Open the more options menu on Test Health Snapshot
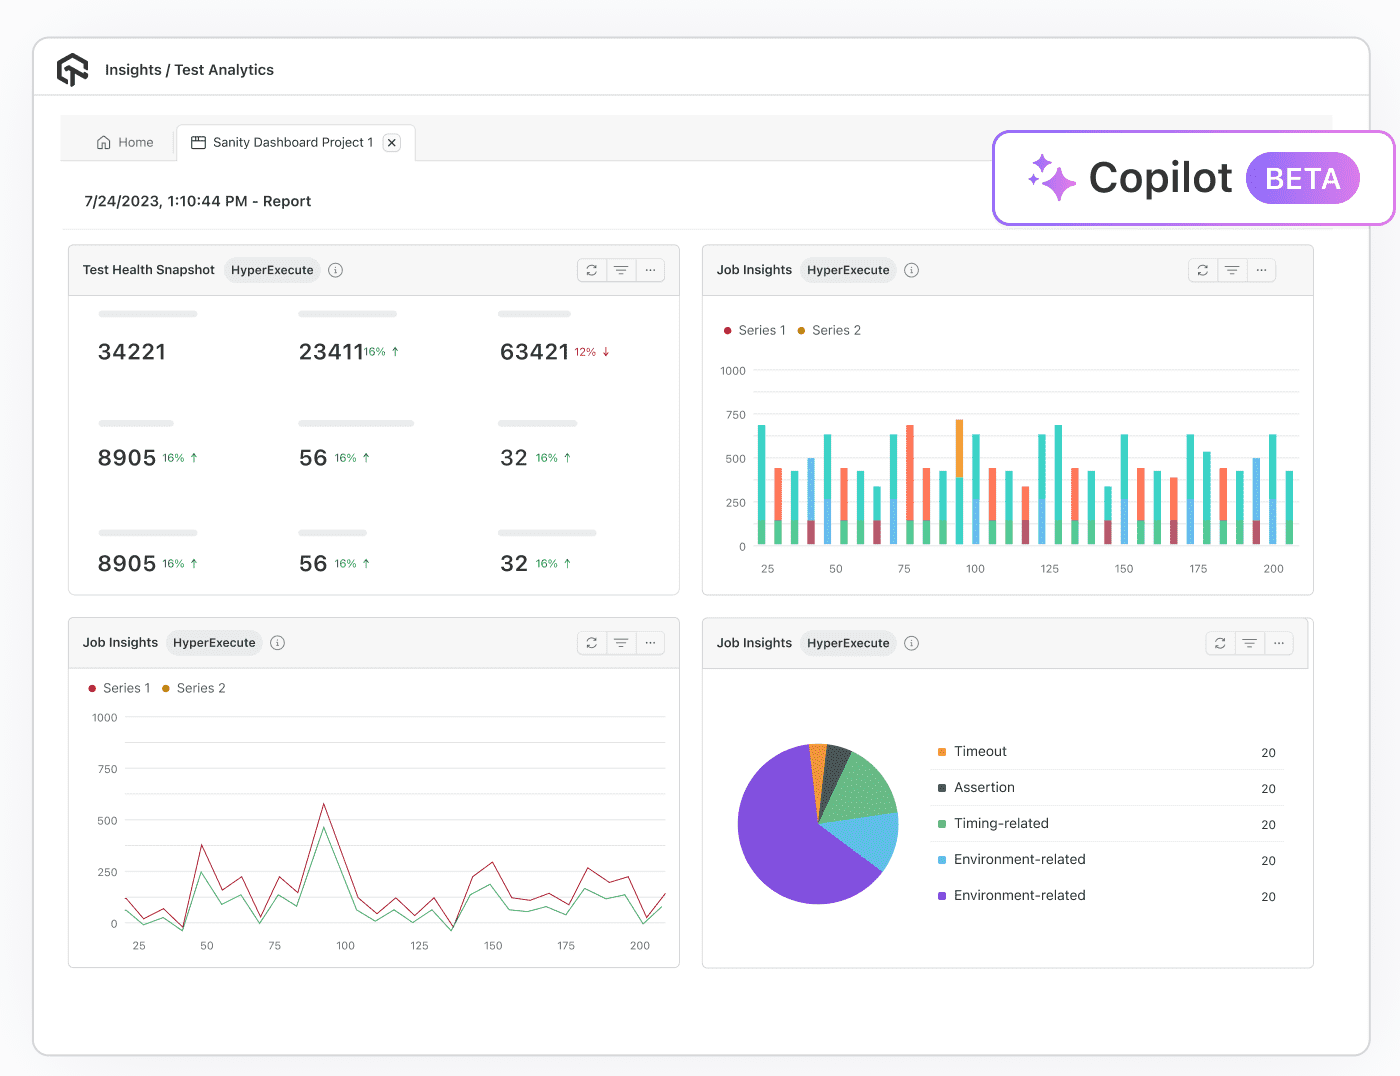The height and width of the screenshot is (1076, 1400). tap(651, 270)
